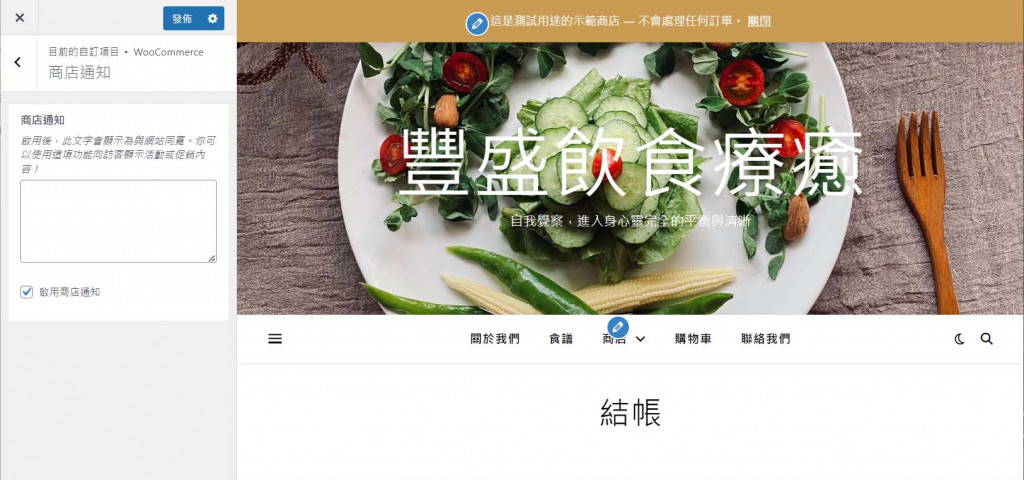Click the site title 豐盛飲食療癒

click(630, 163)
